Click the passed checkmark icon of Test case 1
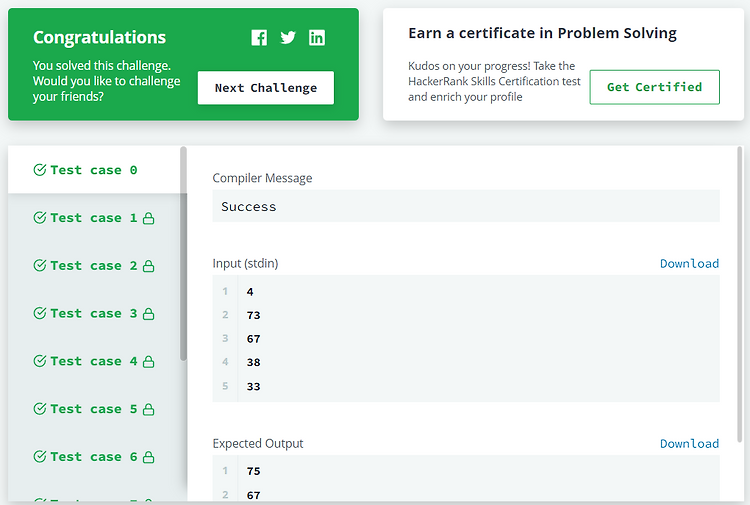This screenshot has width=750, height=505. (x=40, y=218)
